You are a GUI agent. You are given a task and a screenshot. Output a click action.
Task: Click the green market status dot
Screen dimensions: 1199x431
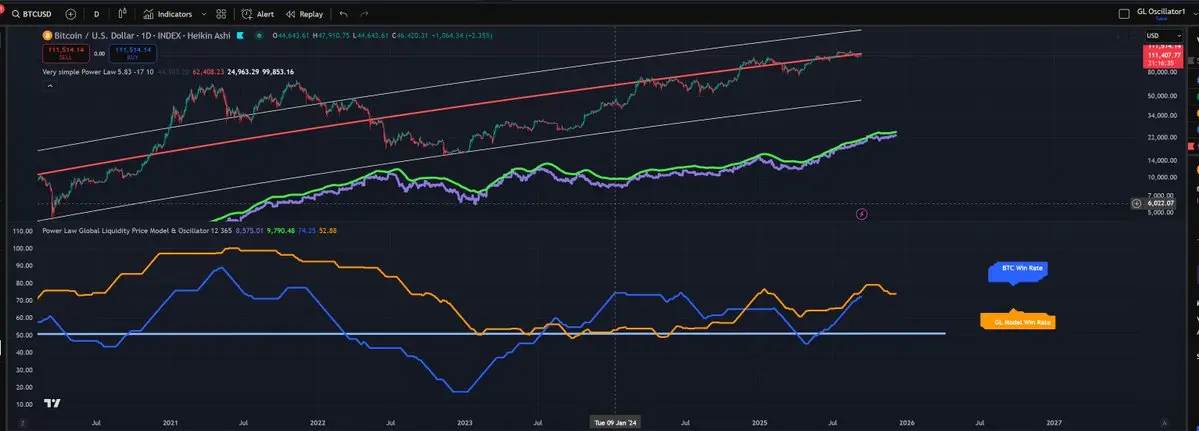(x=261, y=35)
